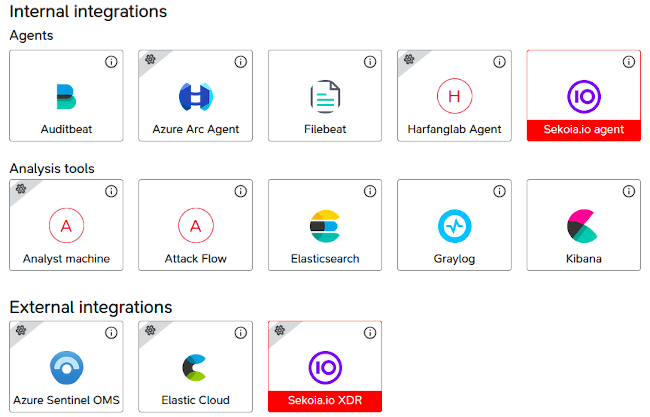650x417 pixels.
Task: Select the Elasticsearch logo icon
Action: click(x=325, y=226)
